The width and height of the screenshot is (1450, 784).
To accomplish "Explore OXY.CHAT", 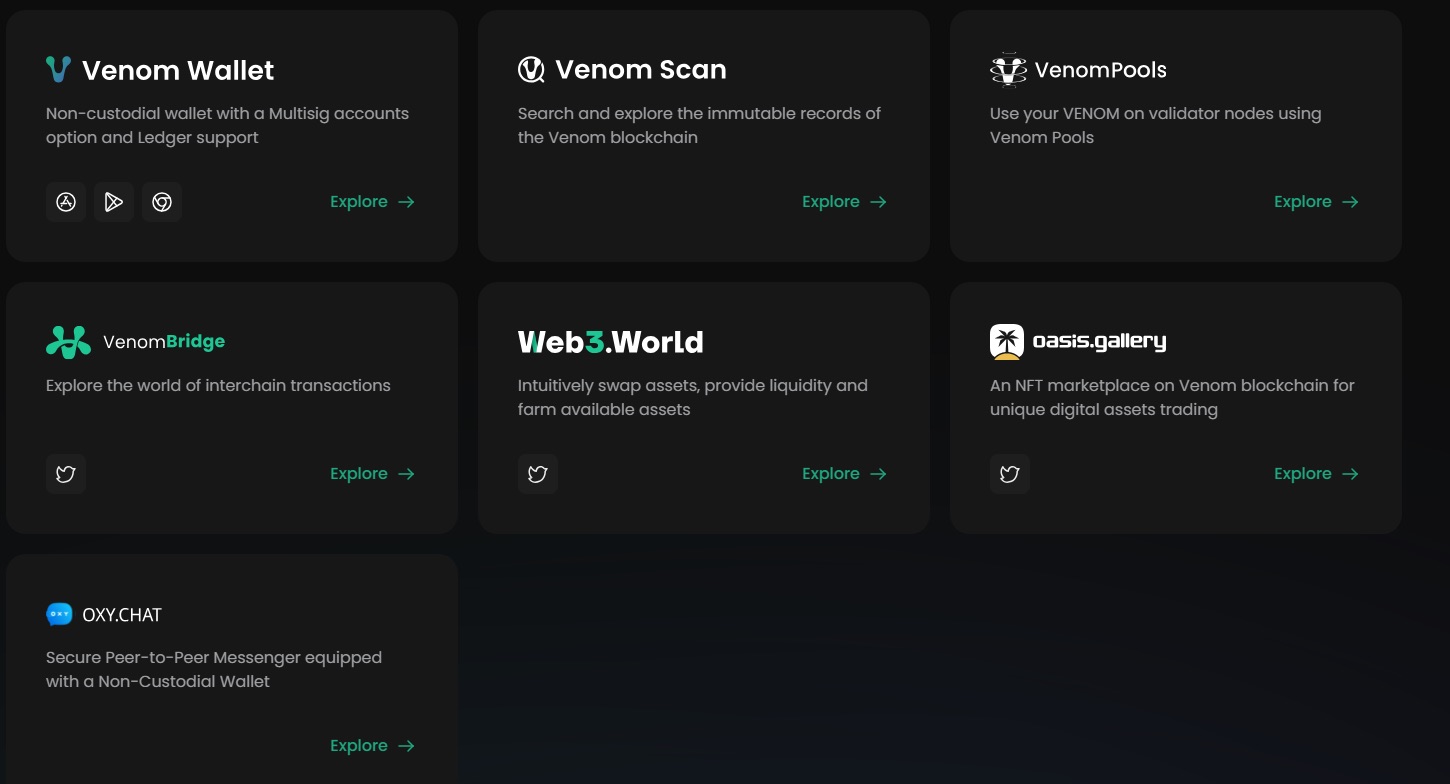I will (x=372, y=746).
